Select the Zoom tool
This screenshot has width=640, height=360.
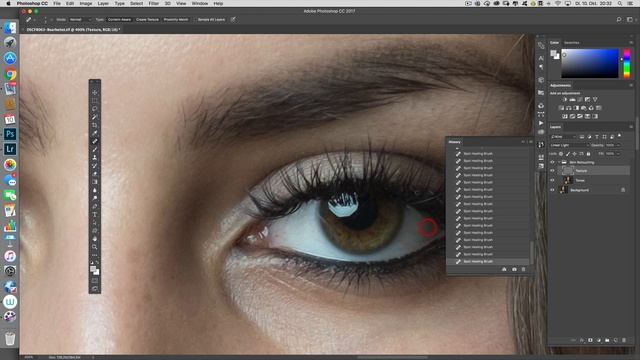[95, 247]
